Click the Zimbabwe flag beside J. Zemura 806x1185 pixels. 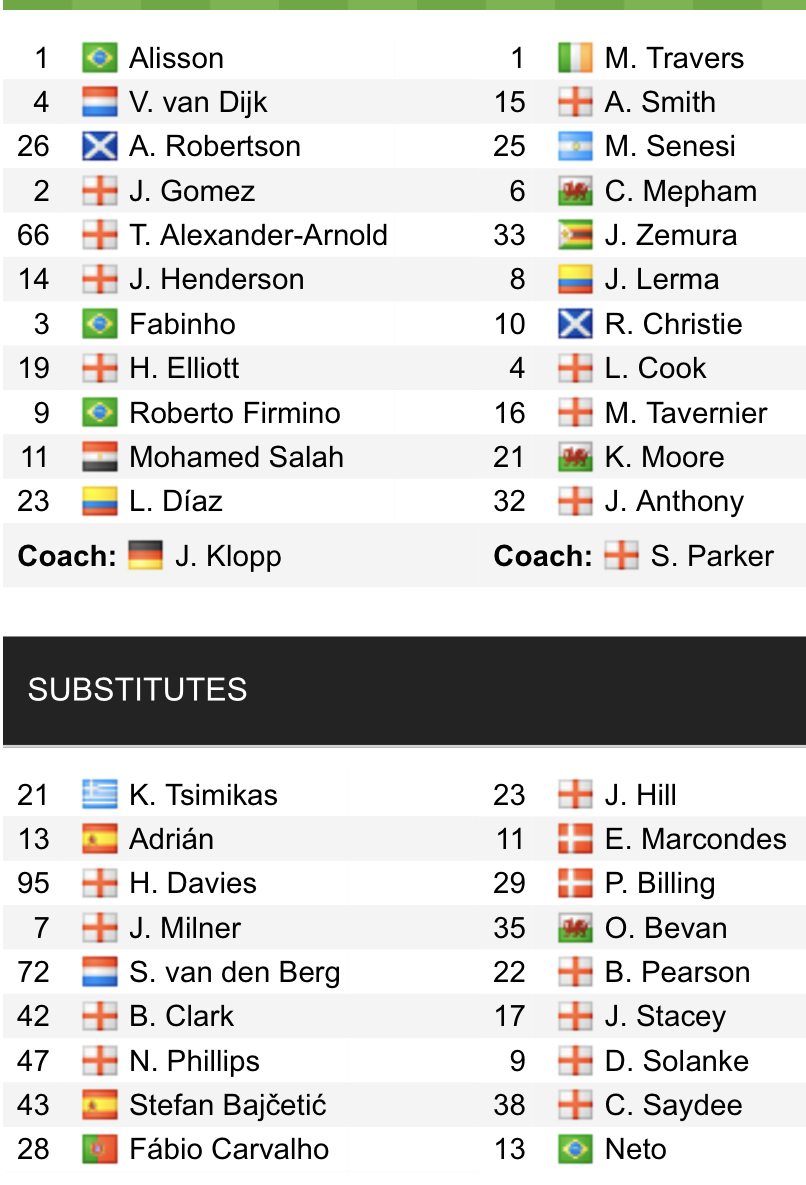pyautogui.click(x=575, y=235)
